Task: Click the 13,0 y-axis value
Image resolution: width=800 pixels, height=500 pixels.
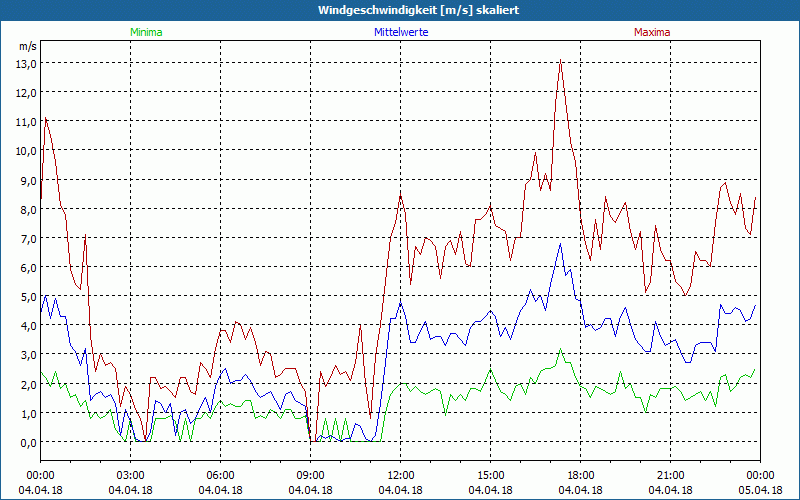Action: coord(27,64)
